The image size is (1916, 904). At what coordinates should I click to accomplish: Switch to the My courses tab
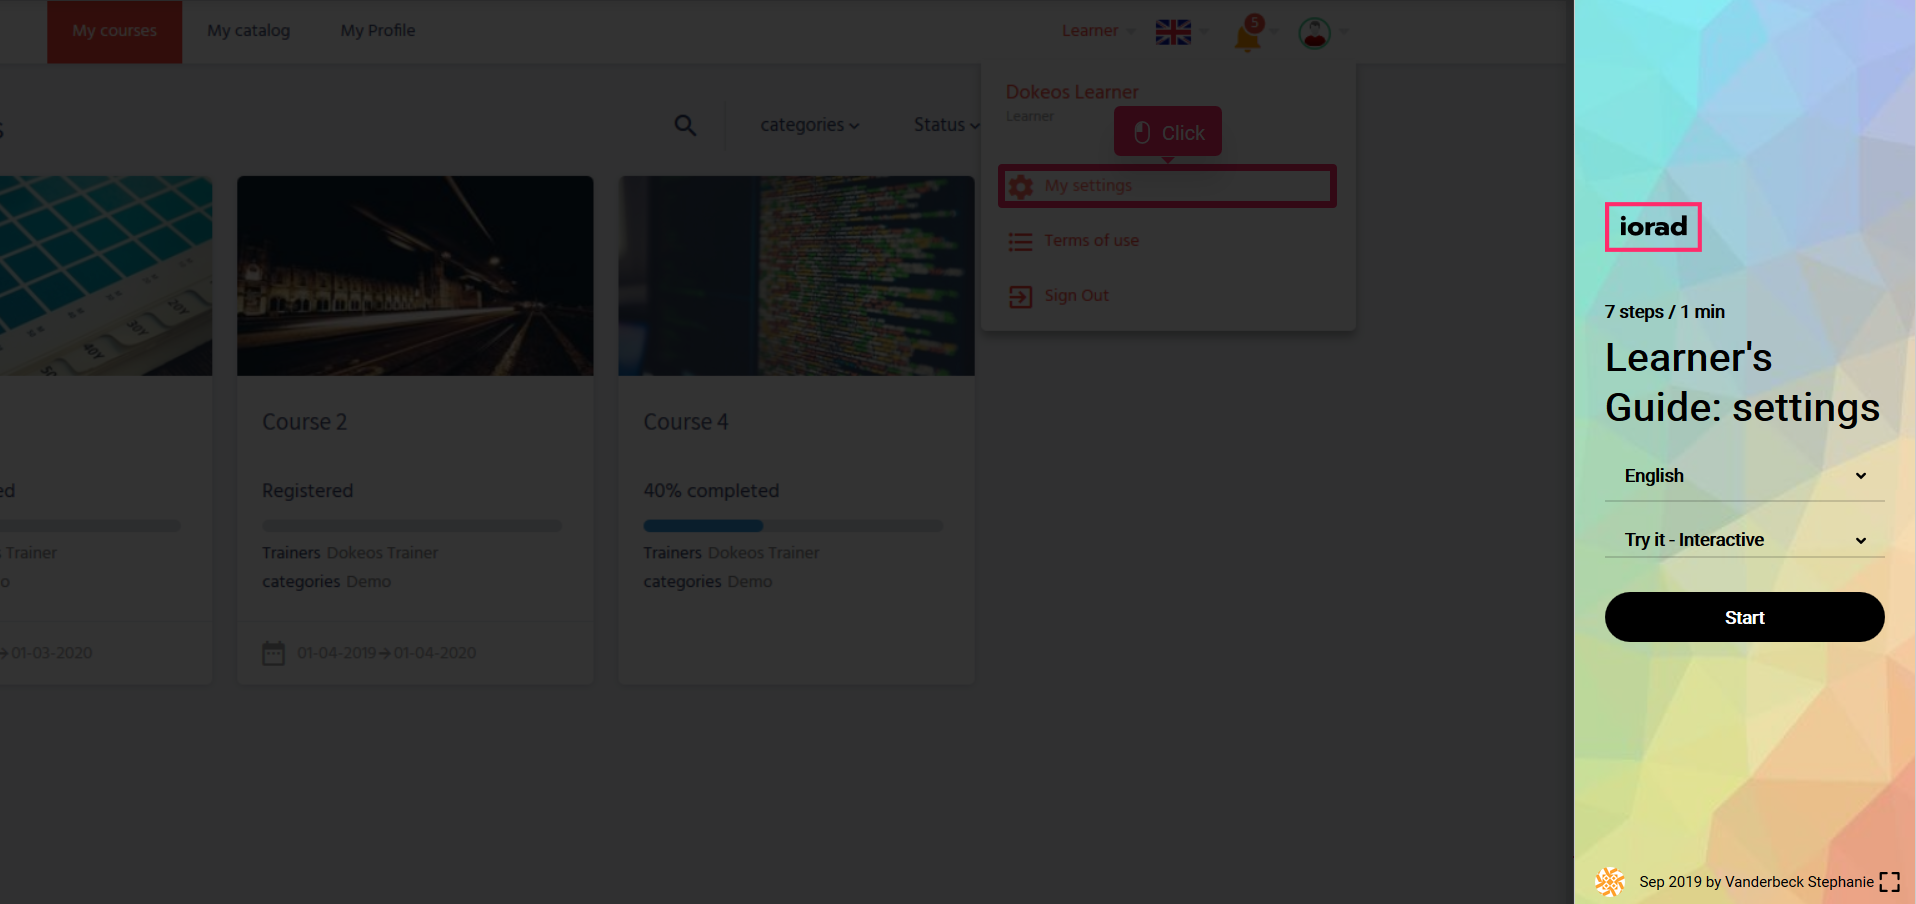[114, 31]
